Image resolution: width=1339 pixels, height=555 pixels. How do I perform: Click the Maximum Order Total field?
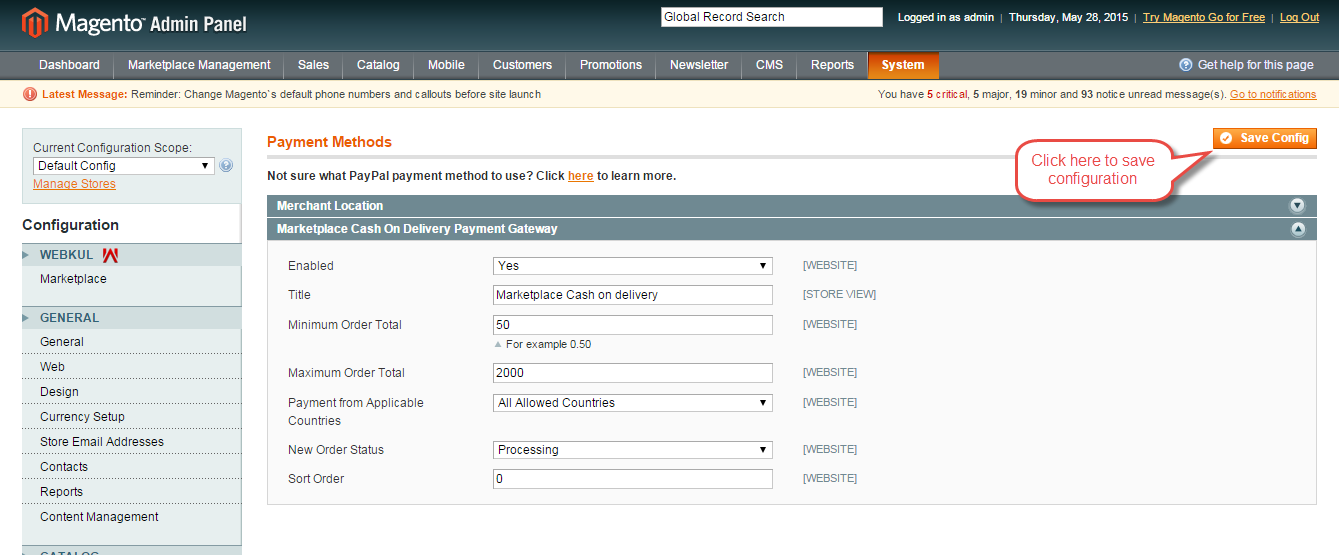pyautogui.click(x=633, y=373)
